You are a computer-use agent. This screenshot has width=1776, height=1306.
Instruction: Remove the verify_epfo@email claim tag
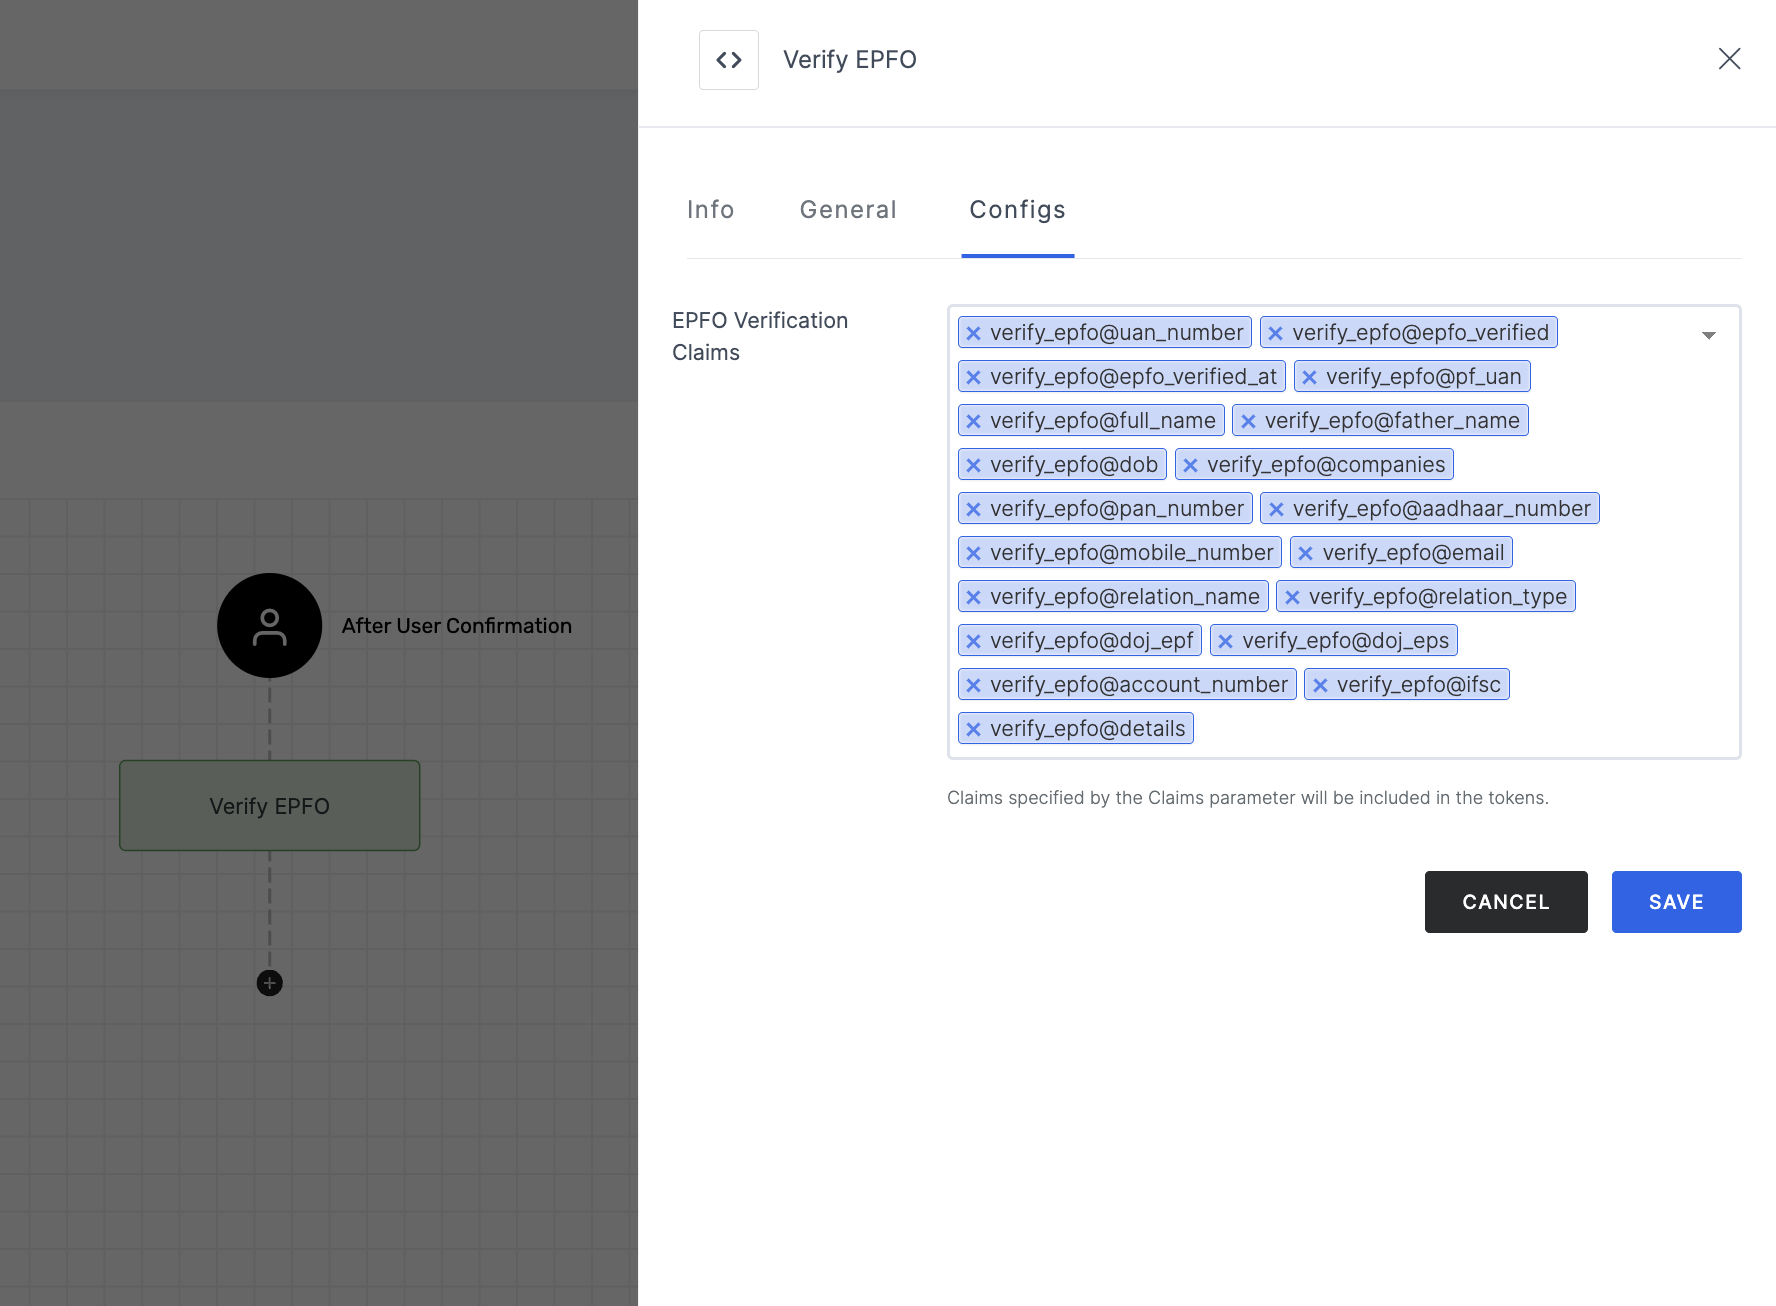click(x=1306, y=553)
